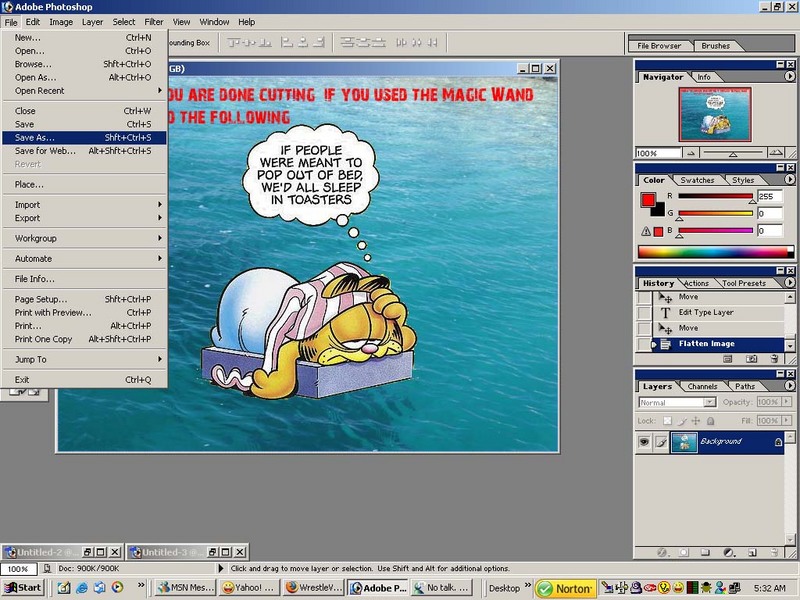Click the Photoshop icon in the title bar

[x=7, y=7]
